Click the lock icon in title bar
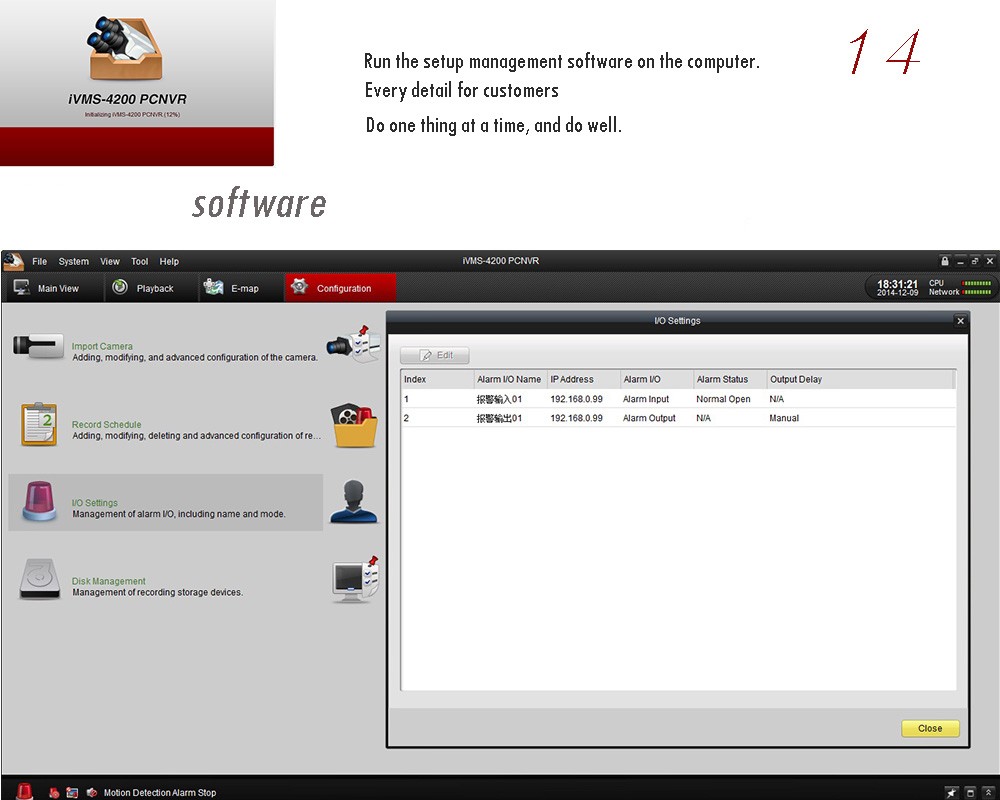This screenshot has width=1000, height=800. (x=944, y=261)
